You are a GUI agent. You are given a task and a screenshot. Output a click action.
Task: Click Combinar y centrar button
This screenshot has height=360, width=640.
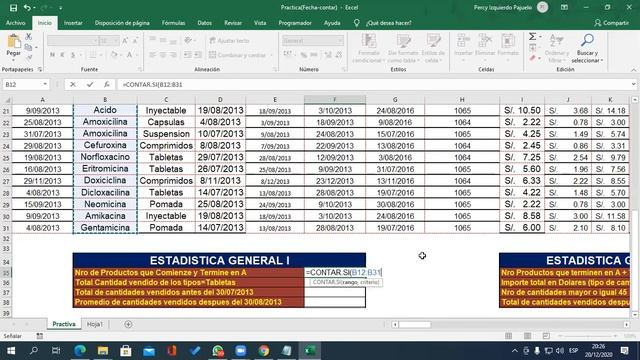239,55
